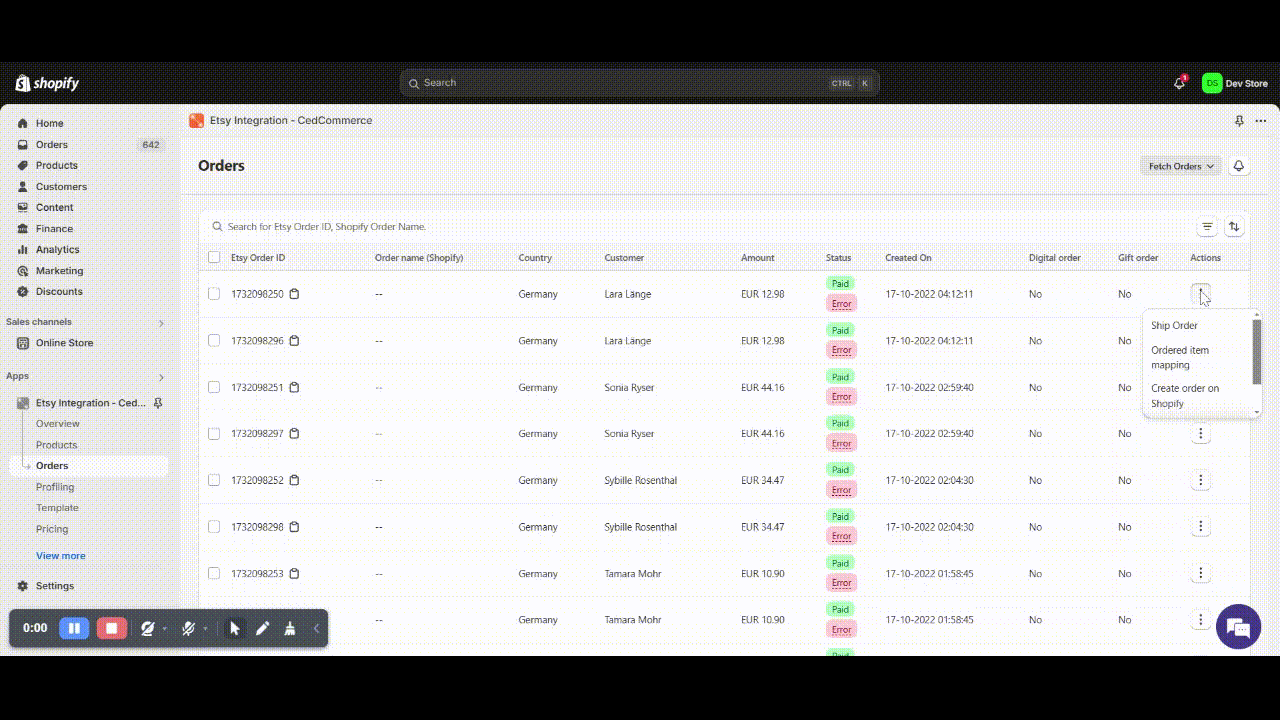Pause the recording with the blue button
The image size is (1280, 720).
coord(74,628)
